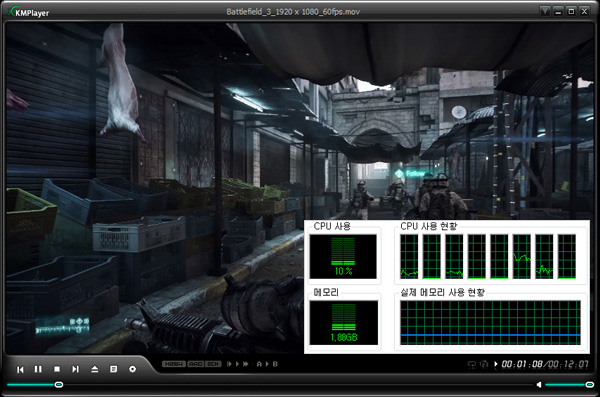Screen dimensions: 600x397
Task: Mute audio via the speaker icon
Action: coord(539,384)
